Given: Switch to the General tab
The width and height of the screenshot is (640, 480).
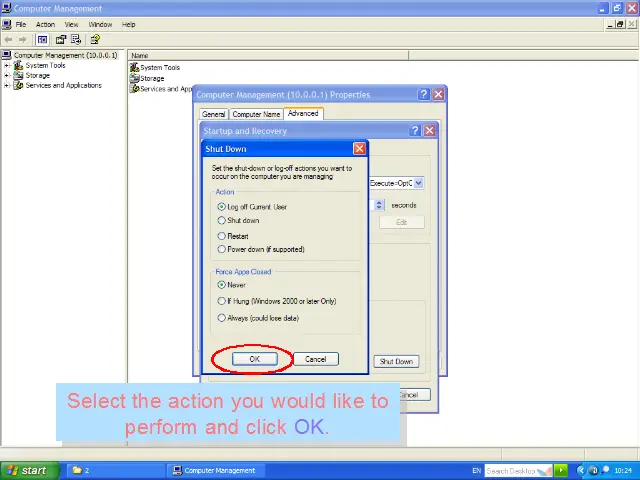Looking at the screenshot, I should (x=213, y=114).
